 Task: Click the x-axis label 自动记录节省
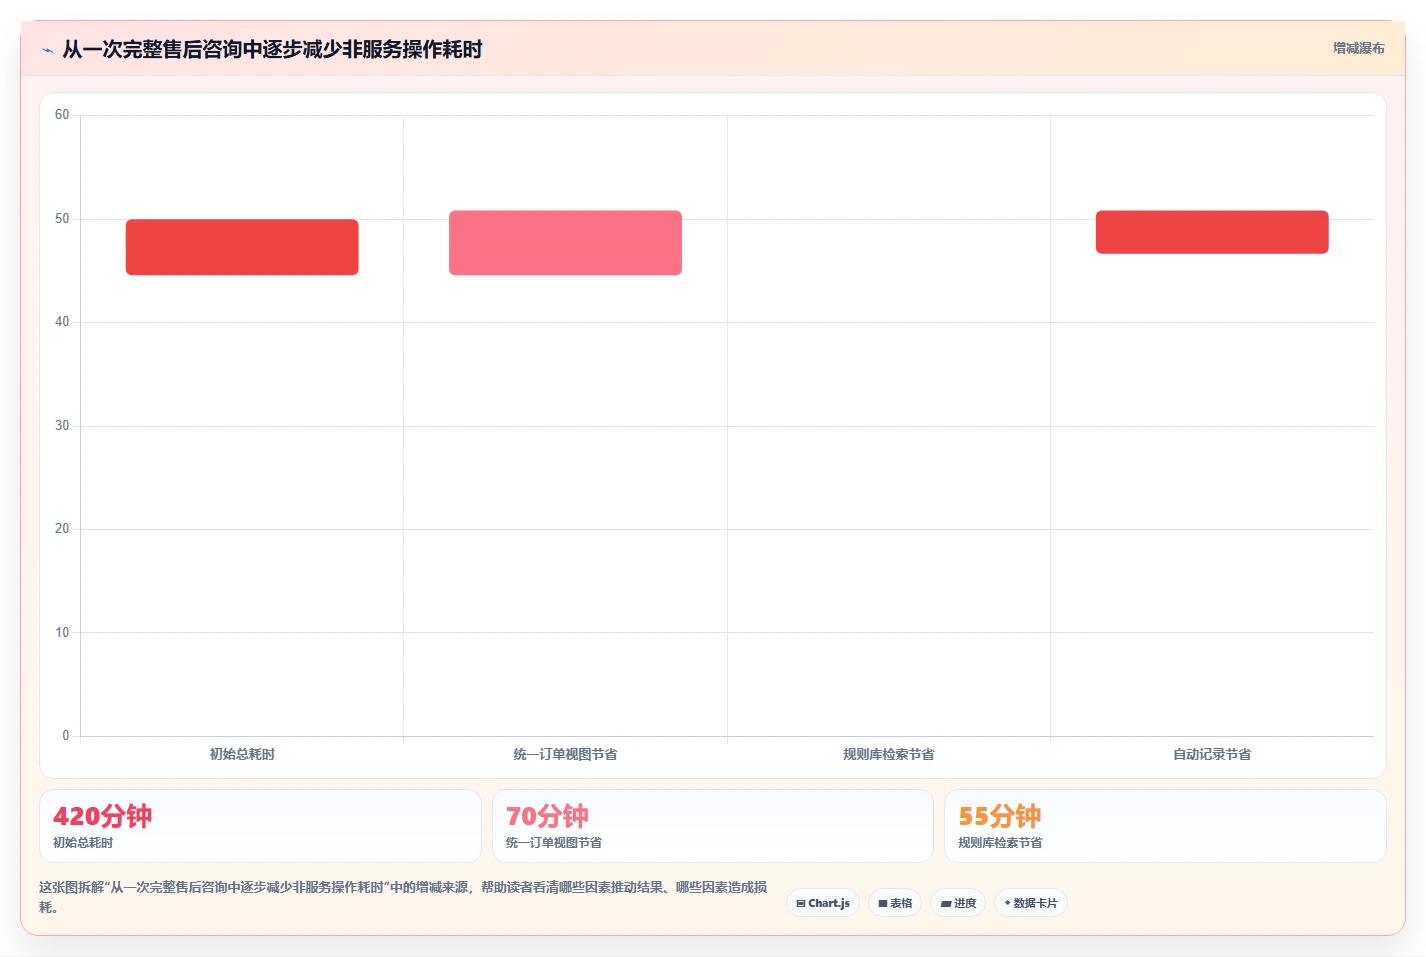click(1212, 754)
